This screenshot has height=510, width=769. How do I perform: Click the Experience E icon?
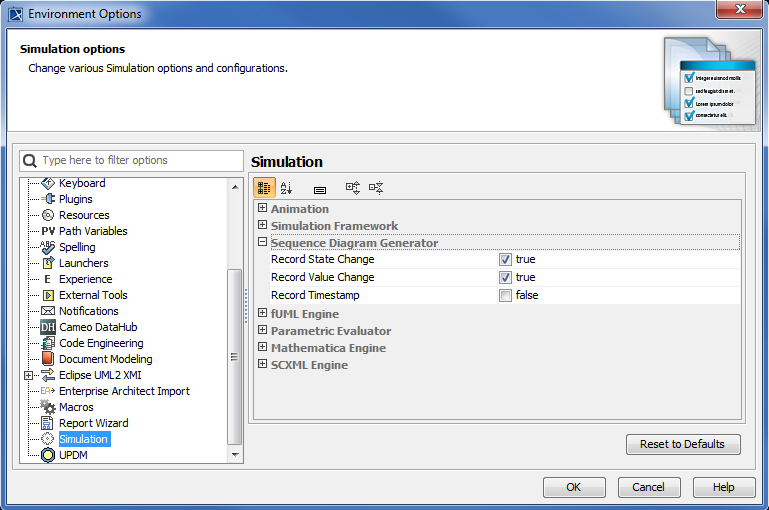click(x=48, y=279)
